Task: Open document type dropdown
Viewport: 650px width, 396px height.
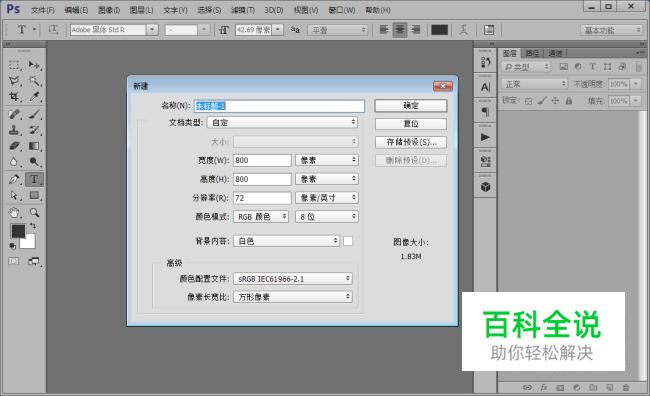Action: [283, 122]
